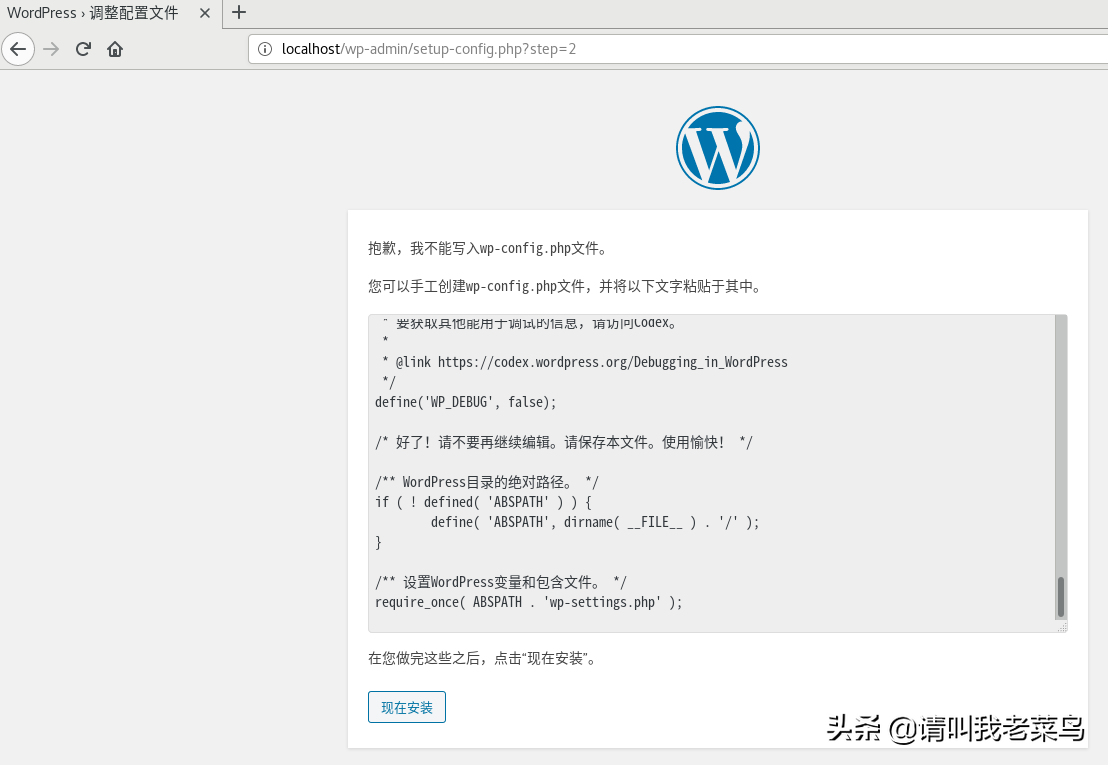Open a new browser tab
Image resolution: width=1108 pixels, height=765 pixels.
click(239, 12)
